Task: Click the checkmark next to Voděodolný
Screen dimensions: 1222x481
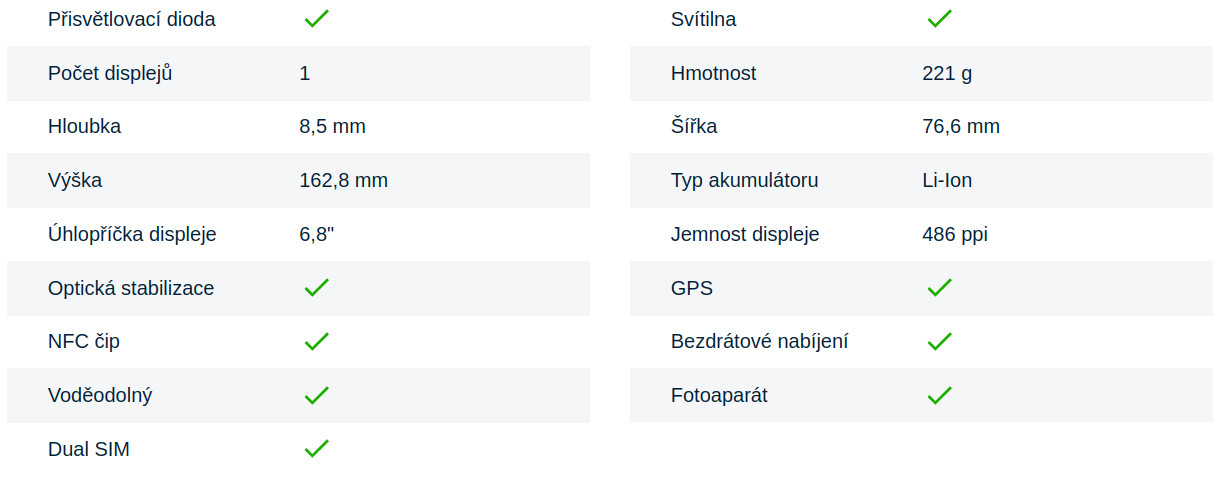Action: tap(316, 396)
